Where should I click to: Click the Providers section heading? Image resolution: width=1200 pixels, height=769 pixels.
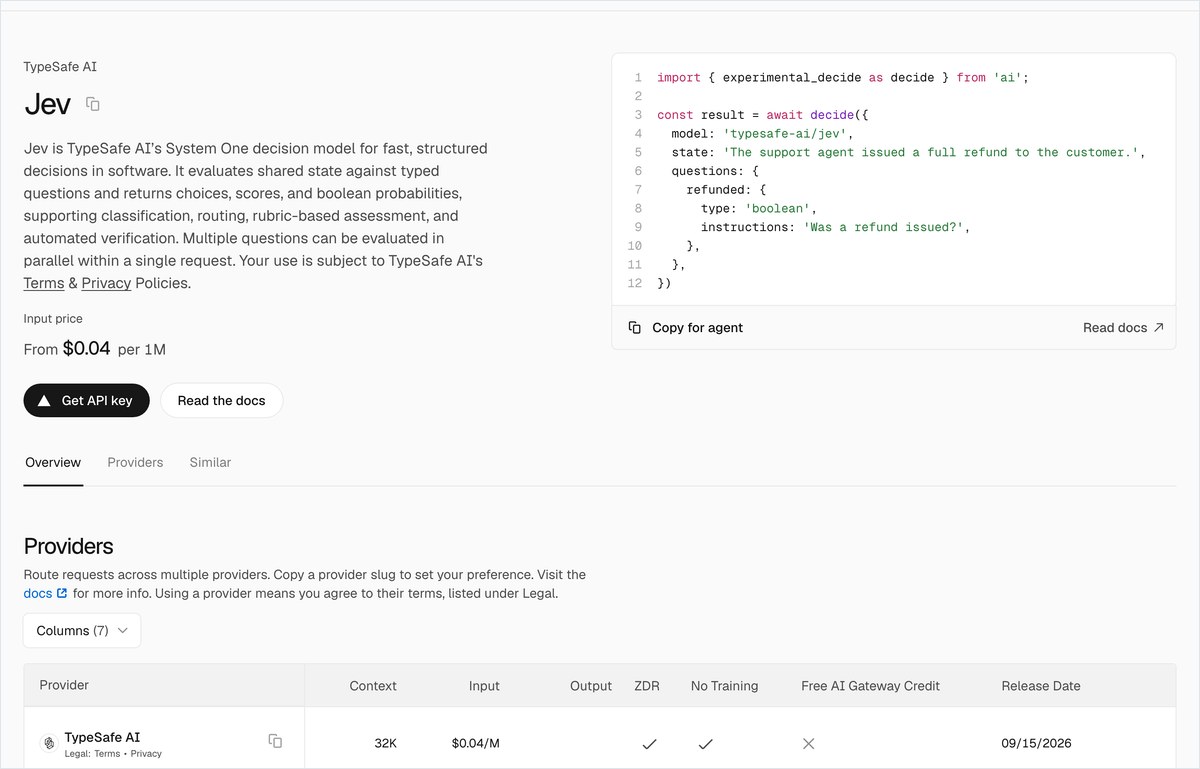coord(68,546)
